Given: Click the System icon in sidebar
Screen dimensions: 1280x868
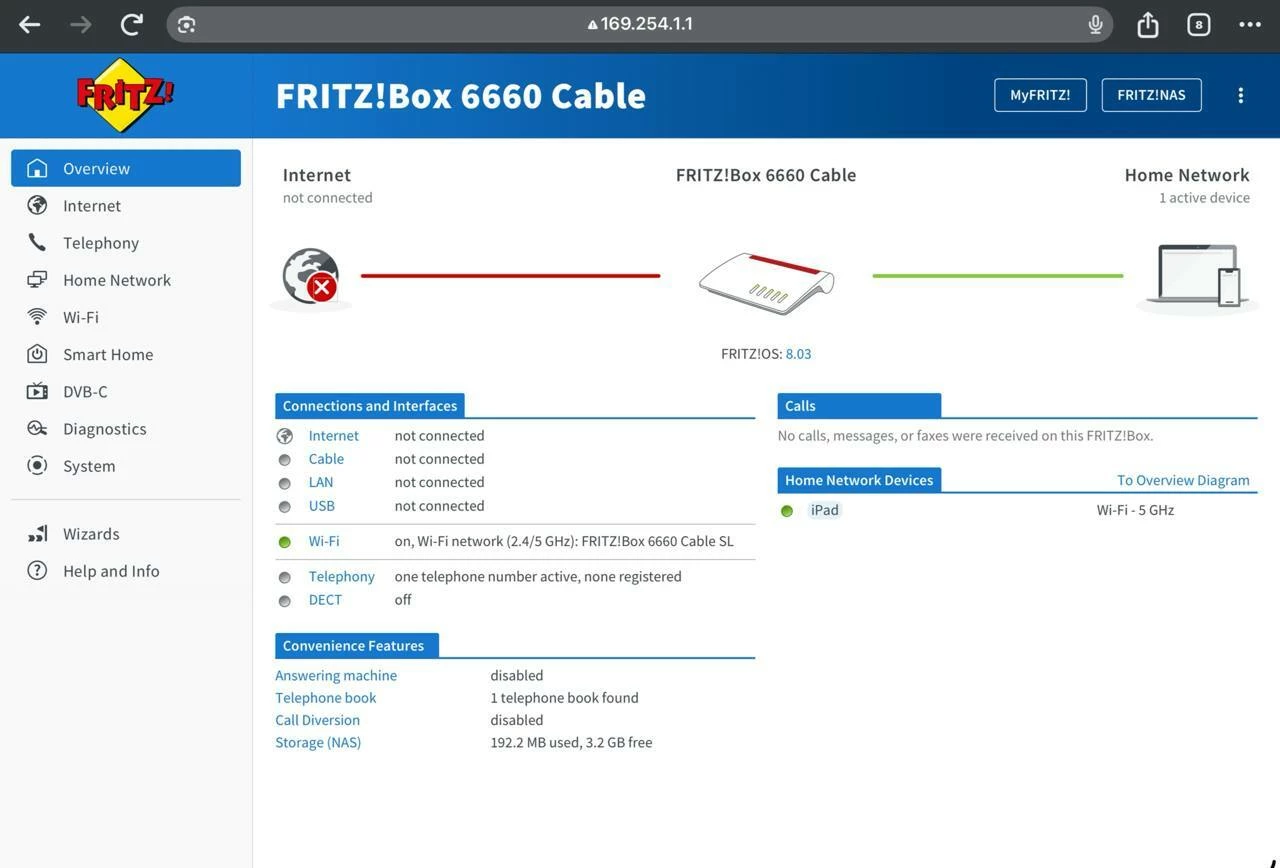Looking at the screenshot, I should click(37, 466).
